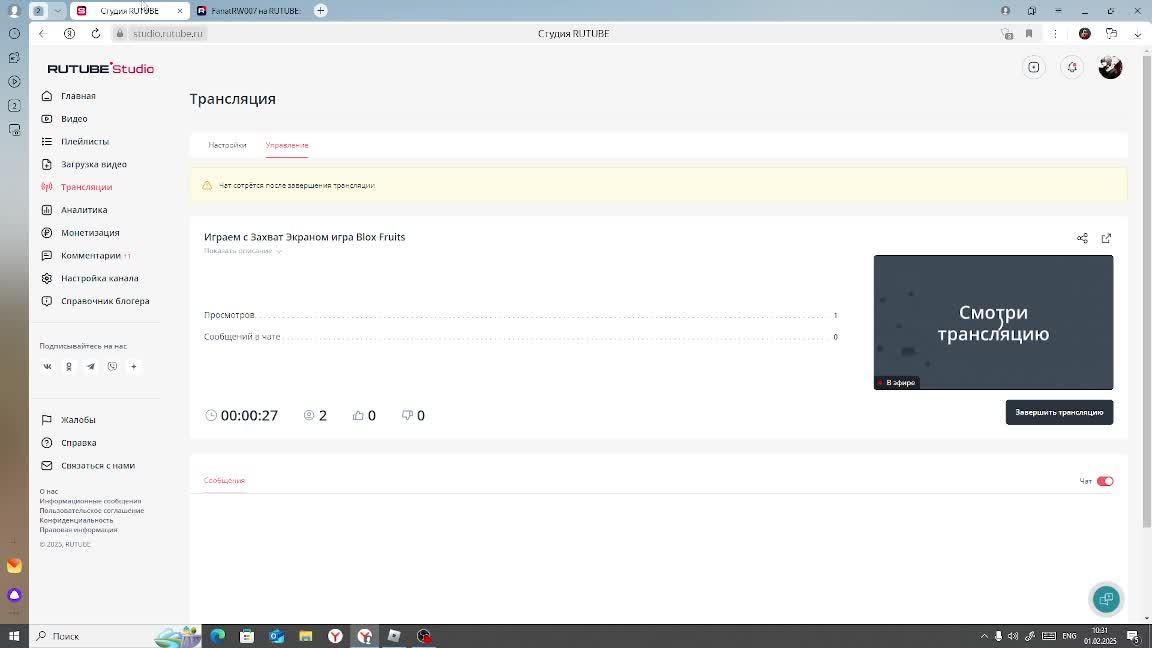Click the bookmark icon in address bar
1152x648 pixels.
(x=1029, y=34)
